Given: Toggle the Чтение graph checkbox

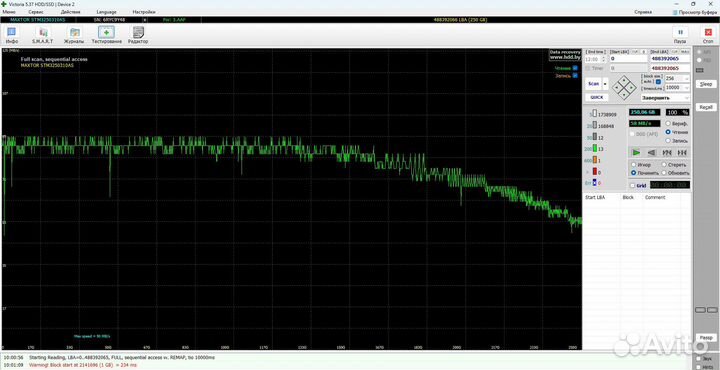Looking at the screenshot, I should pyautogui.click(x=575, y=68).
